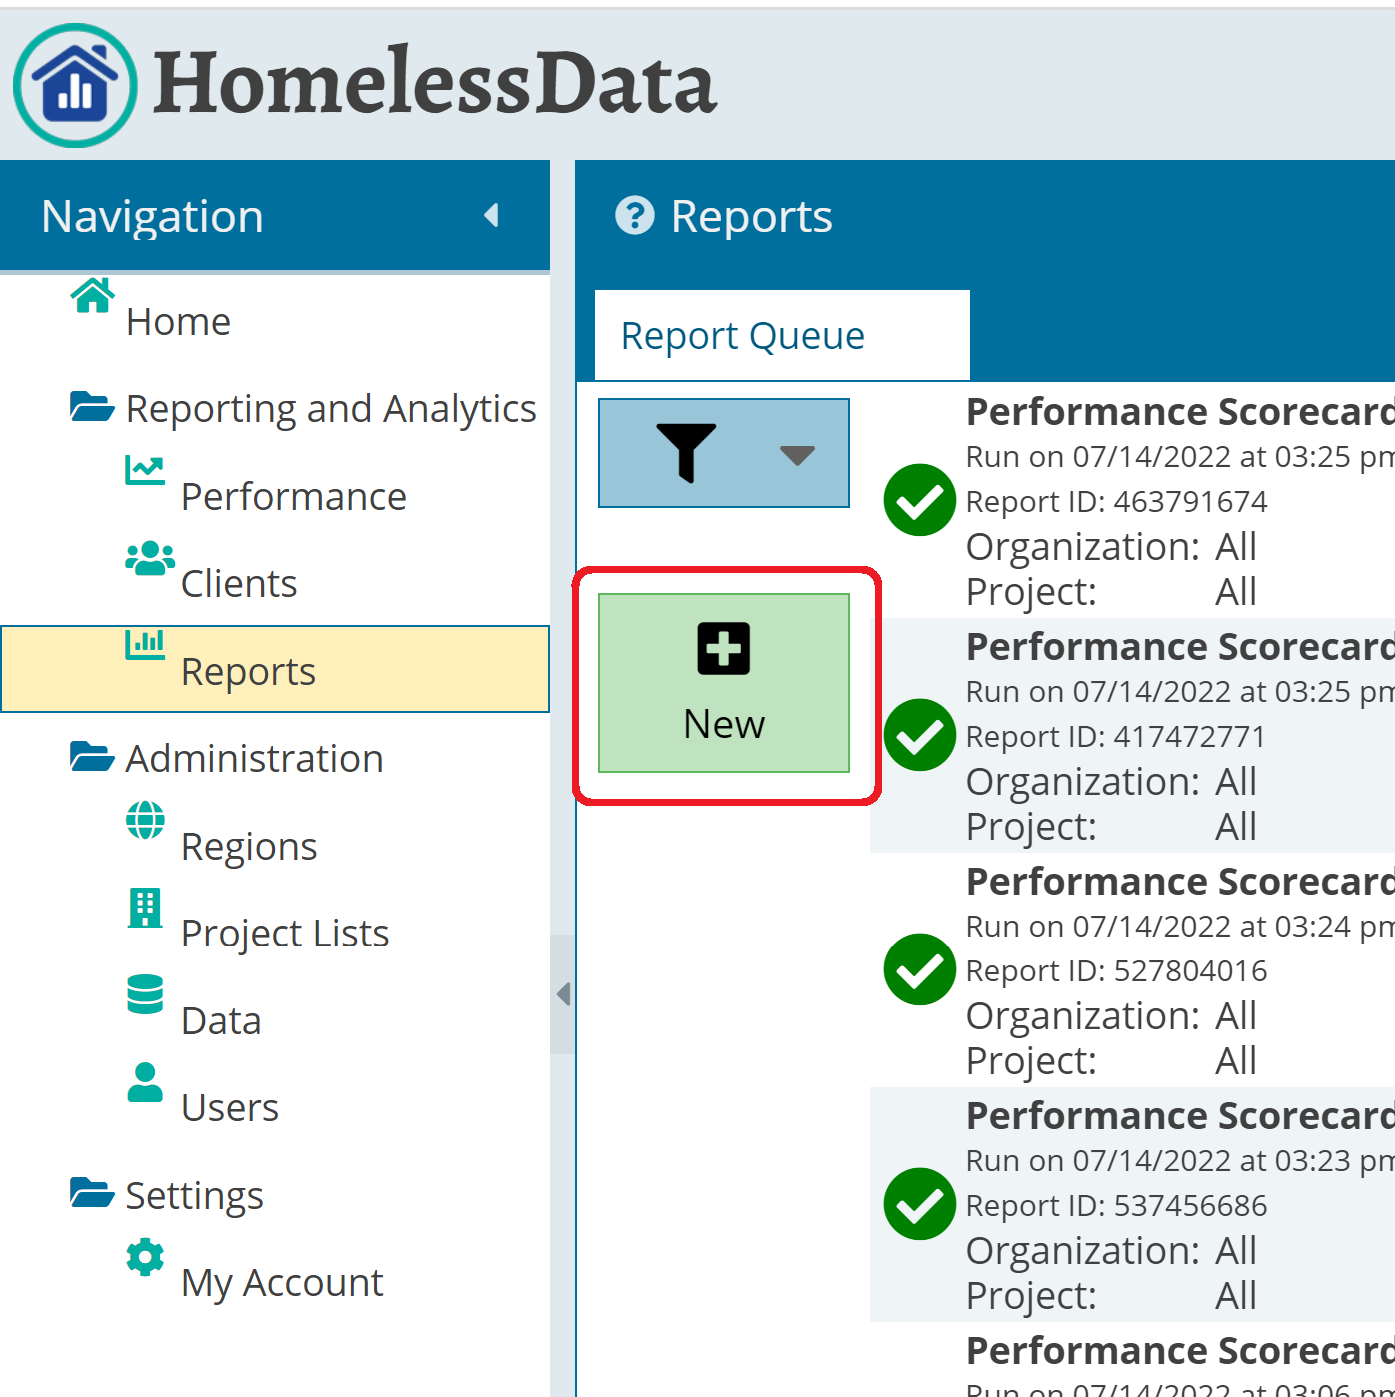Click status checkmark for report 537456686

[x=920, y=1204]
